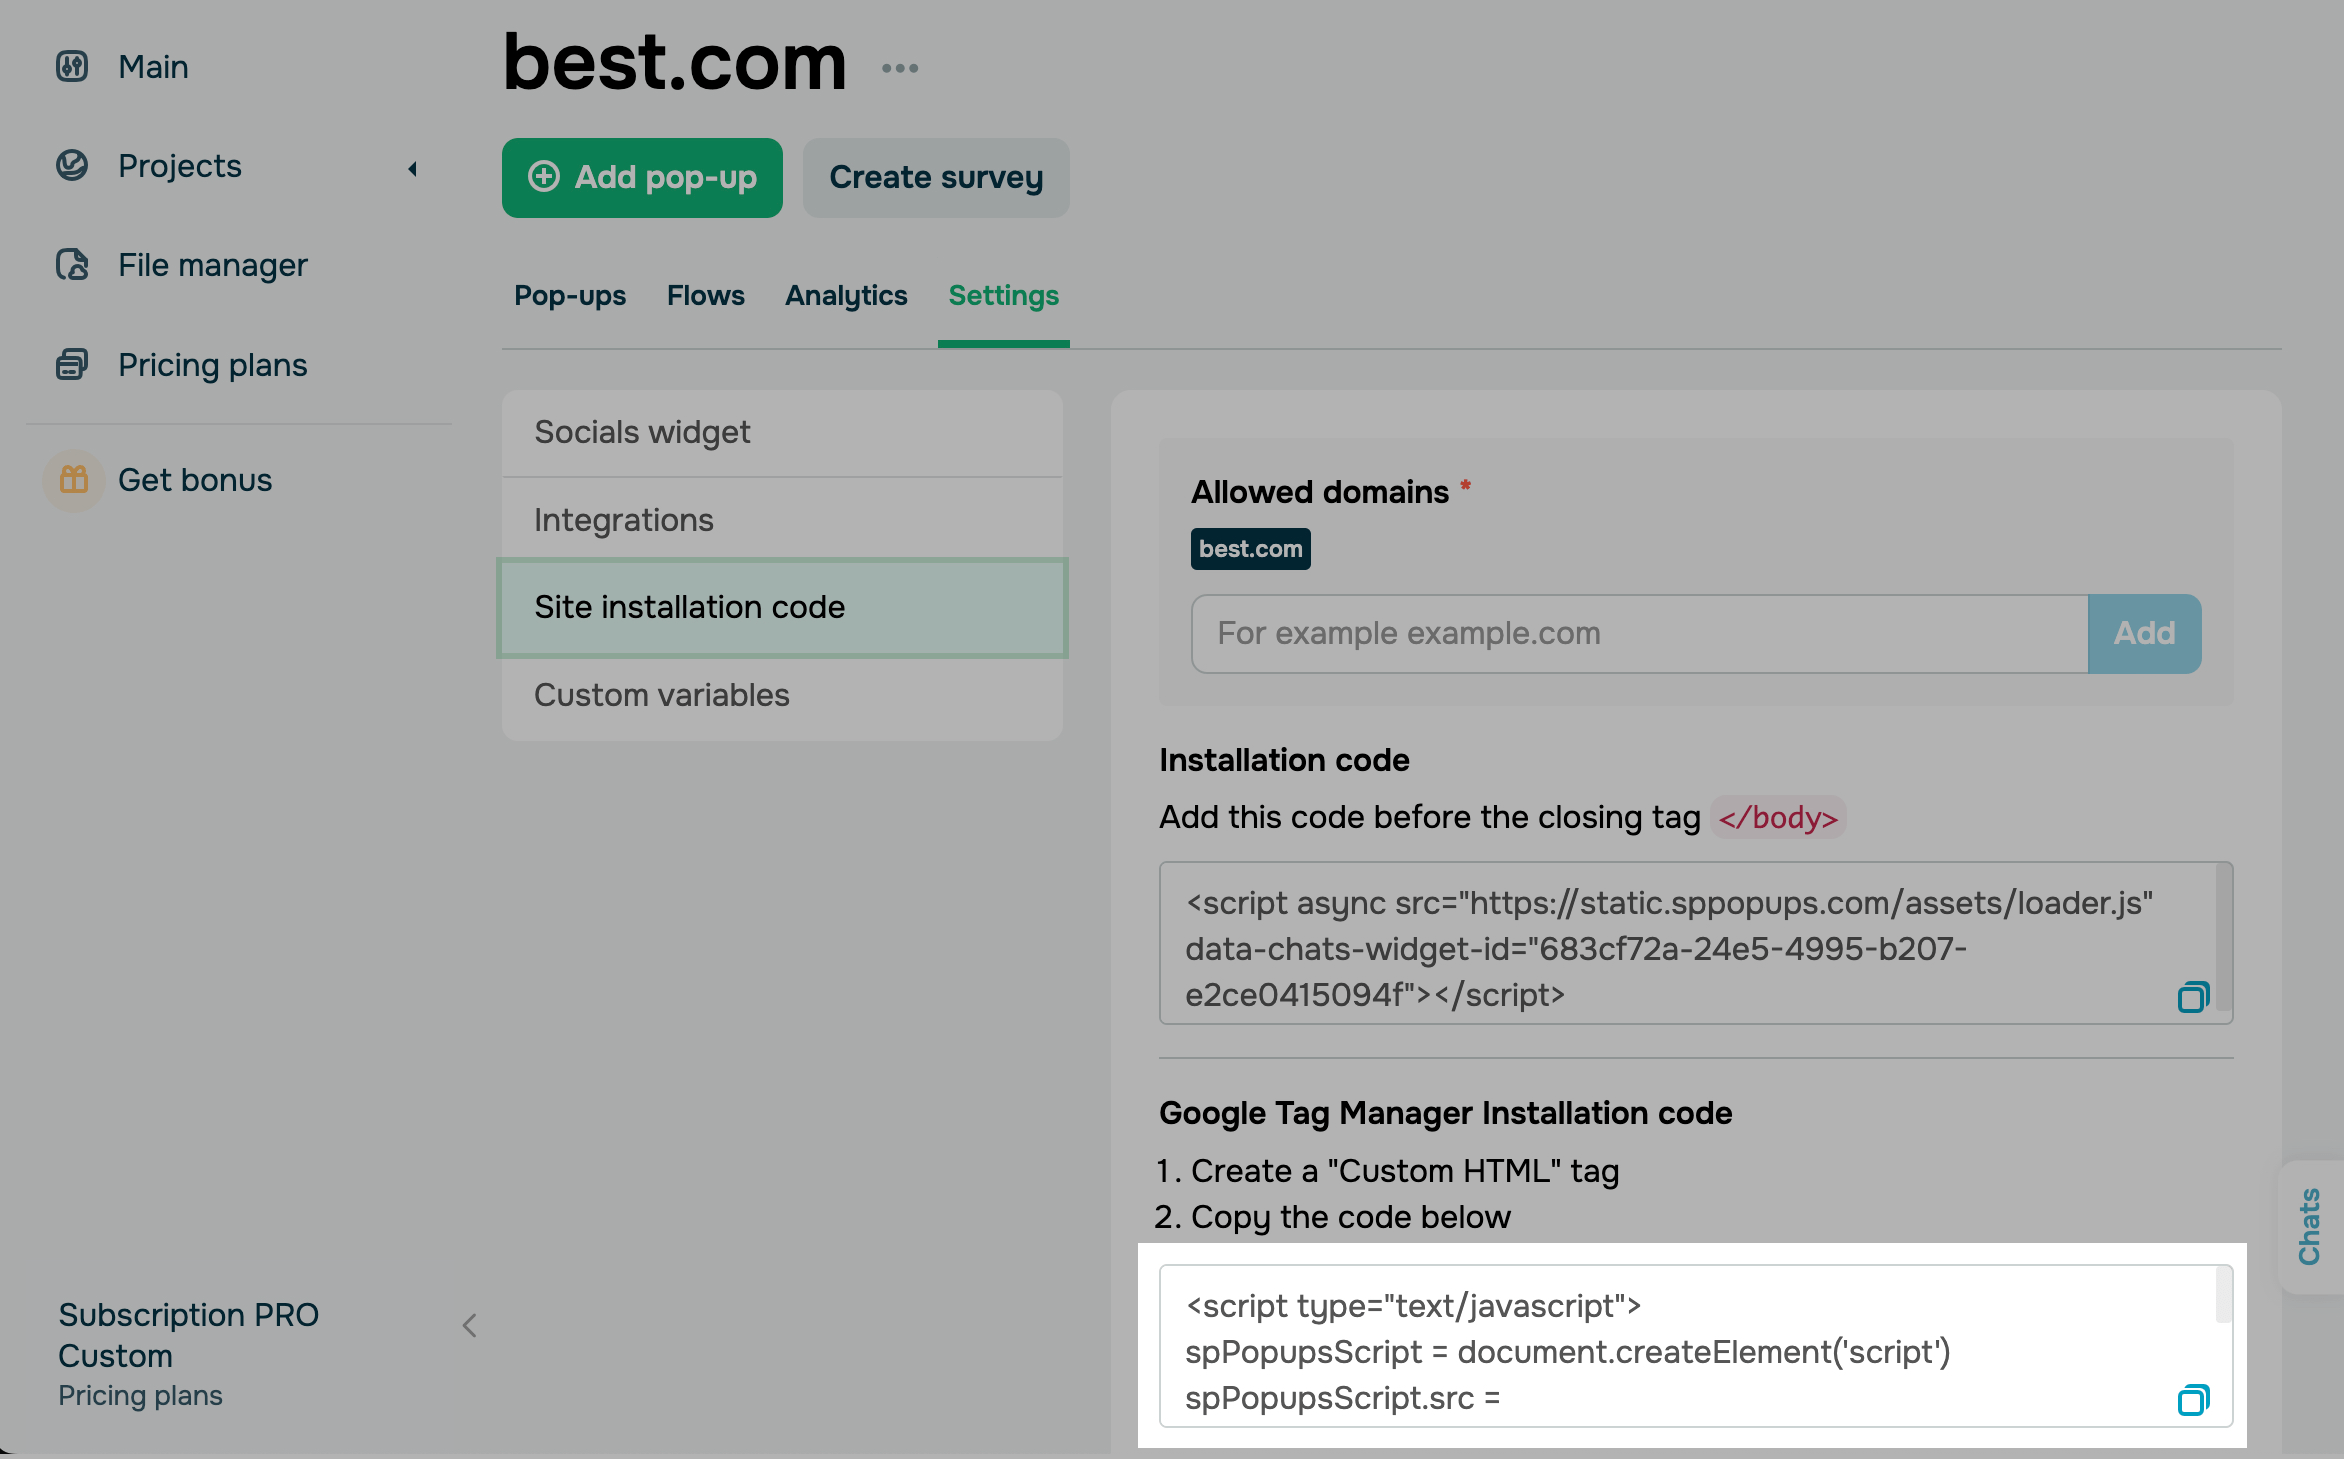The height and width of the screenshot is (1459, 2344).
Task: Switch to the Pop-ups tab
Action: click(x=570, y=296)
